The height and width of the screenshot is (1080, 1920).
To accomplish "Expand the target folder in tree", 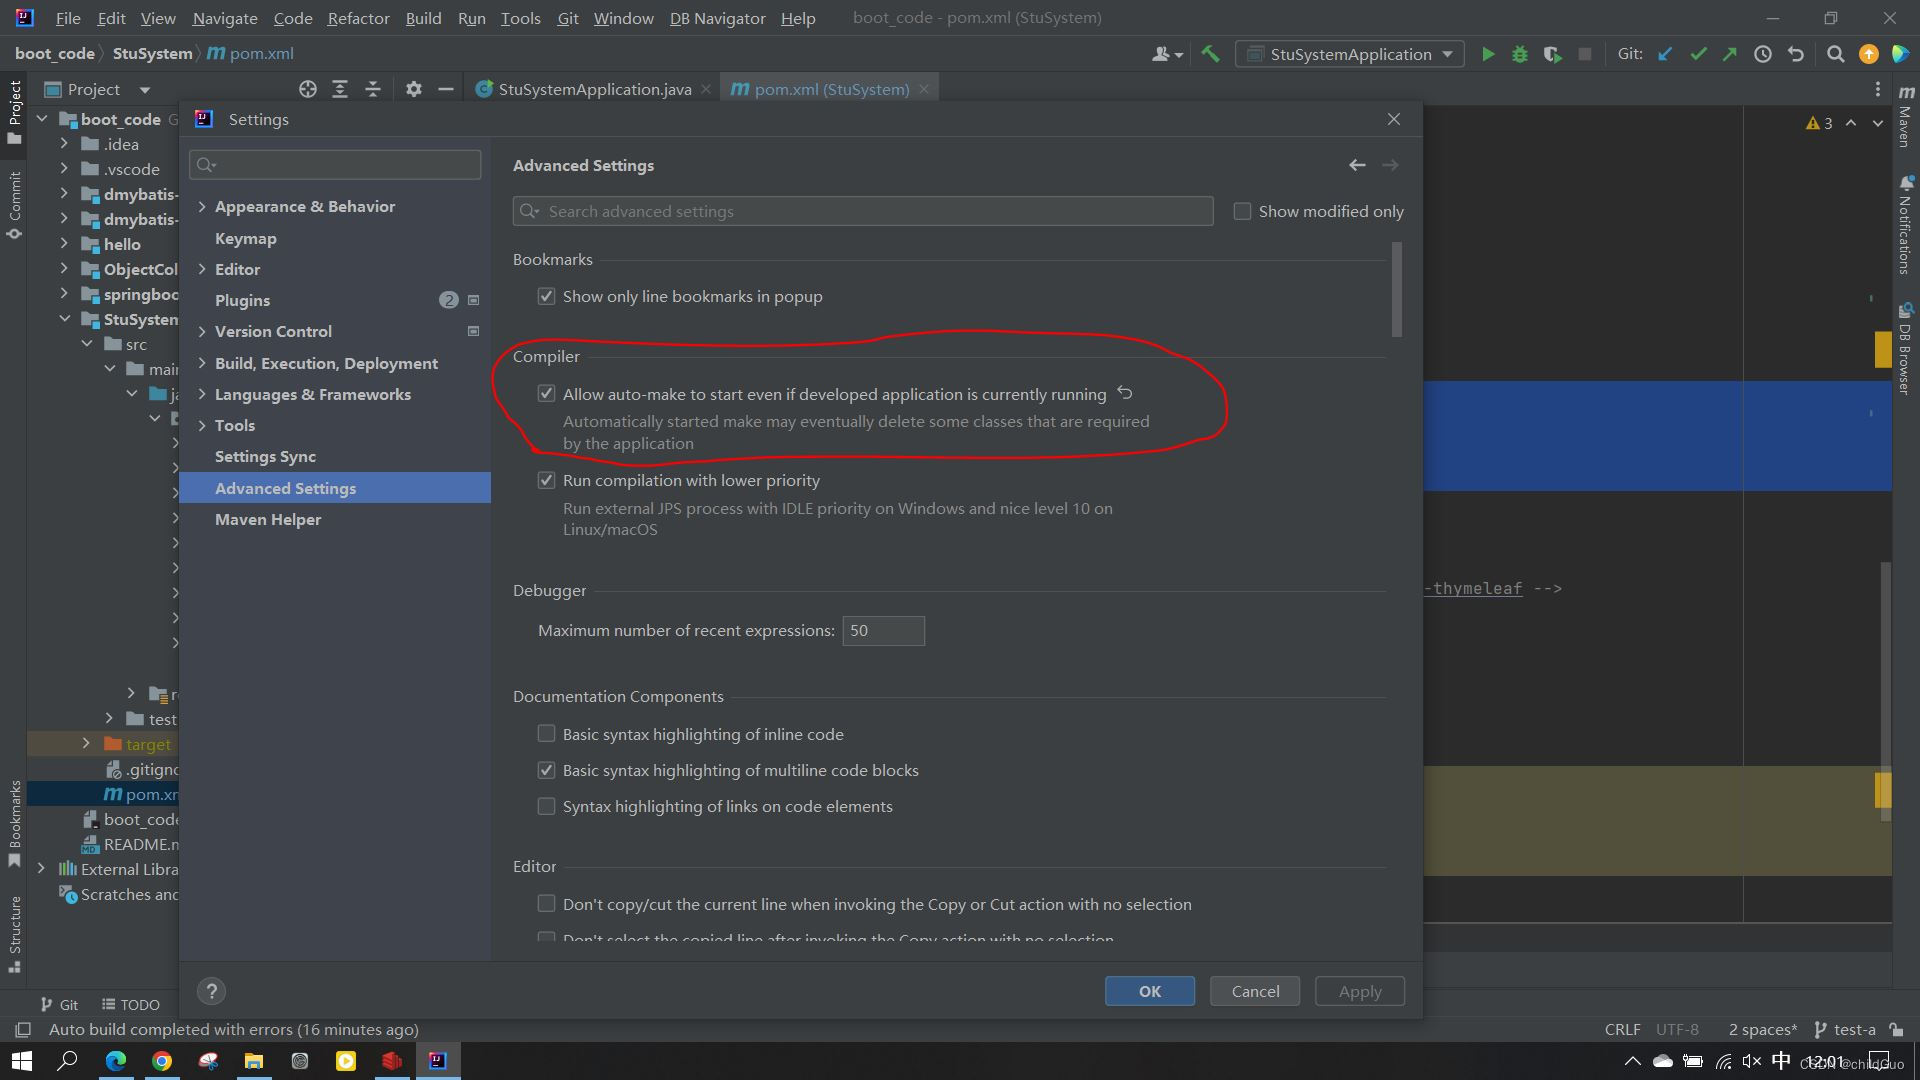I will 86,744.
